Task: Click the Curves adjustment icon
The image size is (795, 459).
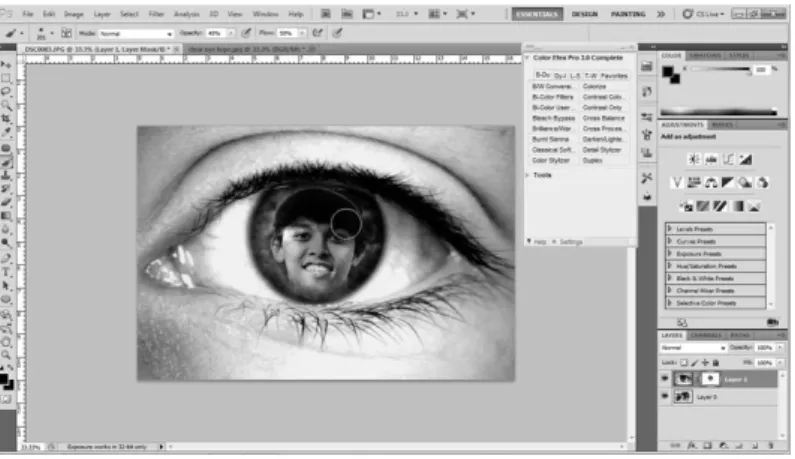Action: tap(728, 159)
